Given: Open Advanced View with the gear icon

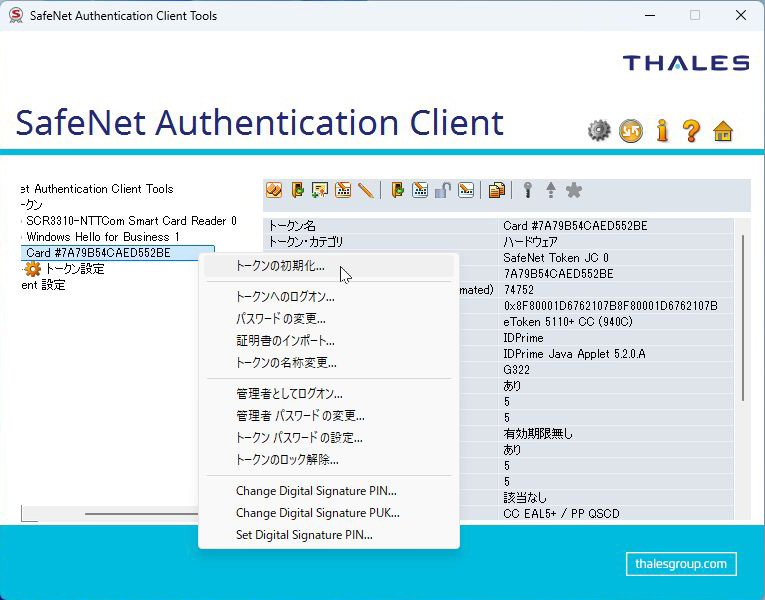Looking at the screenshot, I should coord(599,131).
